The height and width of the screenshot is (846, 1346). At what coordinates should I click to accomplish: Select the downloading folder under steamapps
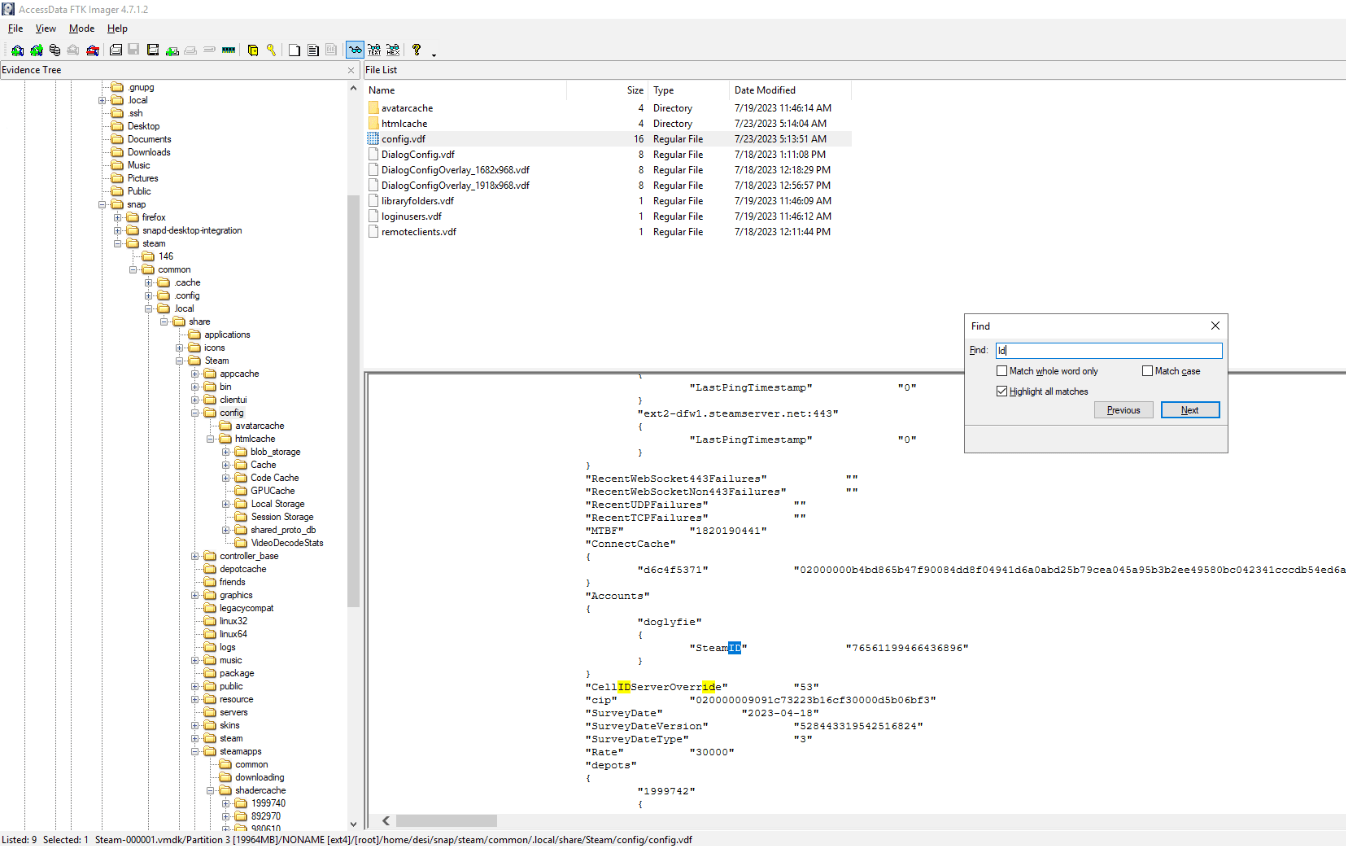[x=260, y=777]
